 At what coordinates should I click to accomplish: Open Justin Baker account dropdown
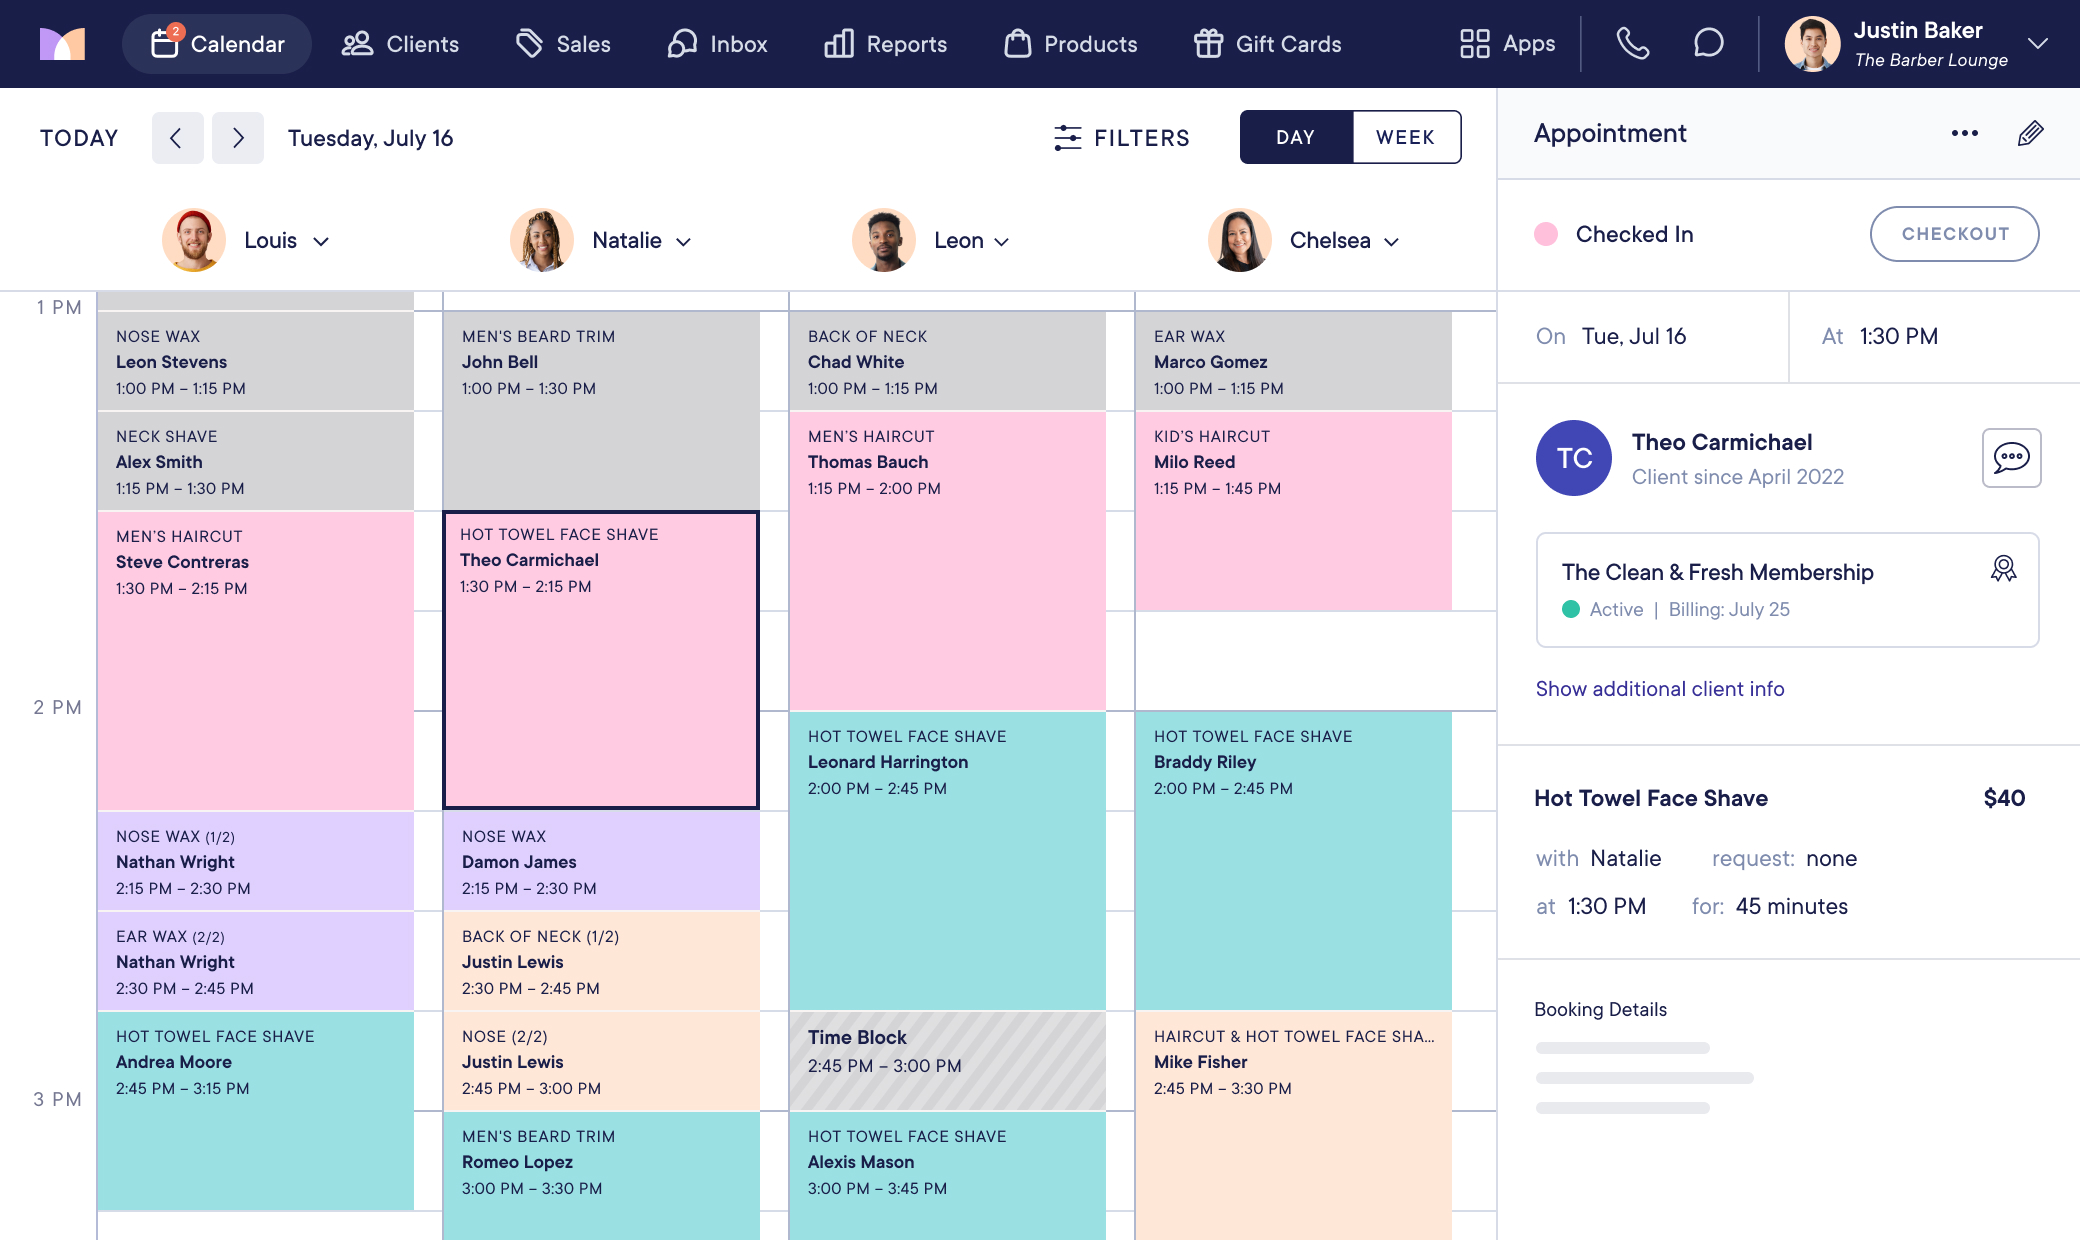coord(2037,44)
